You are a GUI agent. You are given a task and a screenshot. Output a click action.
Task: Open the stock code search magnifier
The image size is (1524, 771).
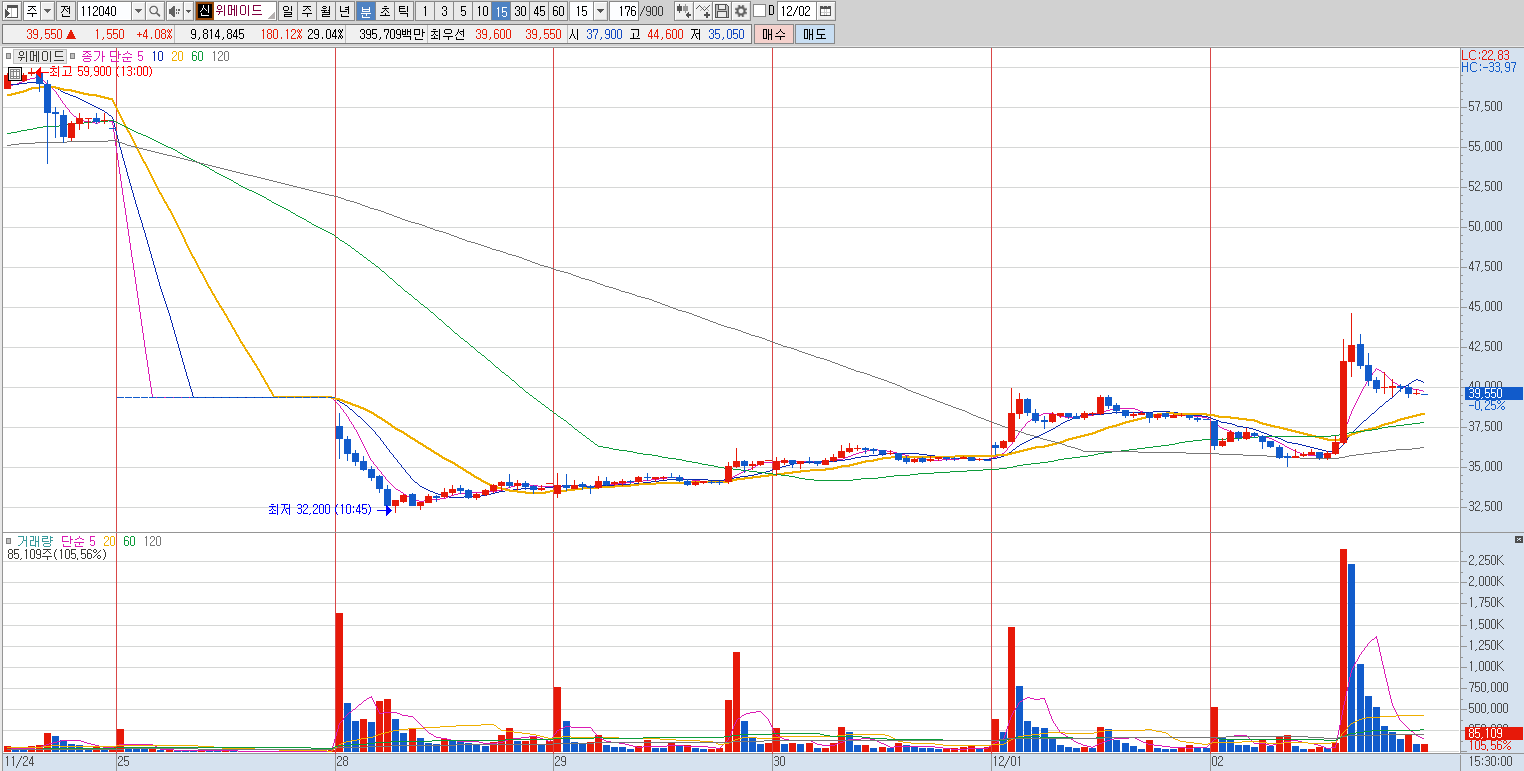pyautogui.click(x=155, y=11)
